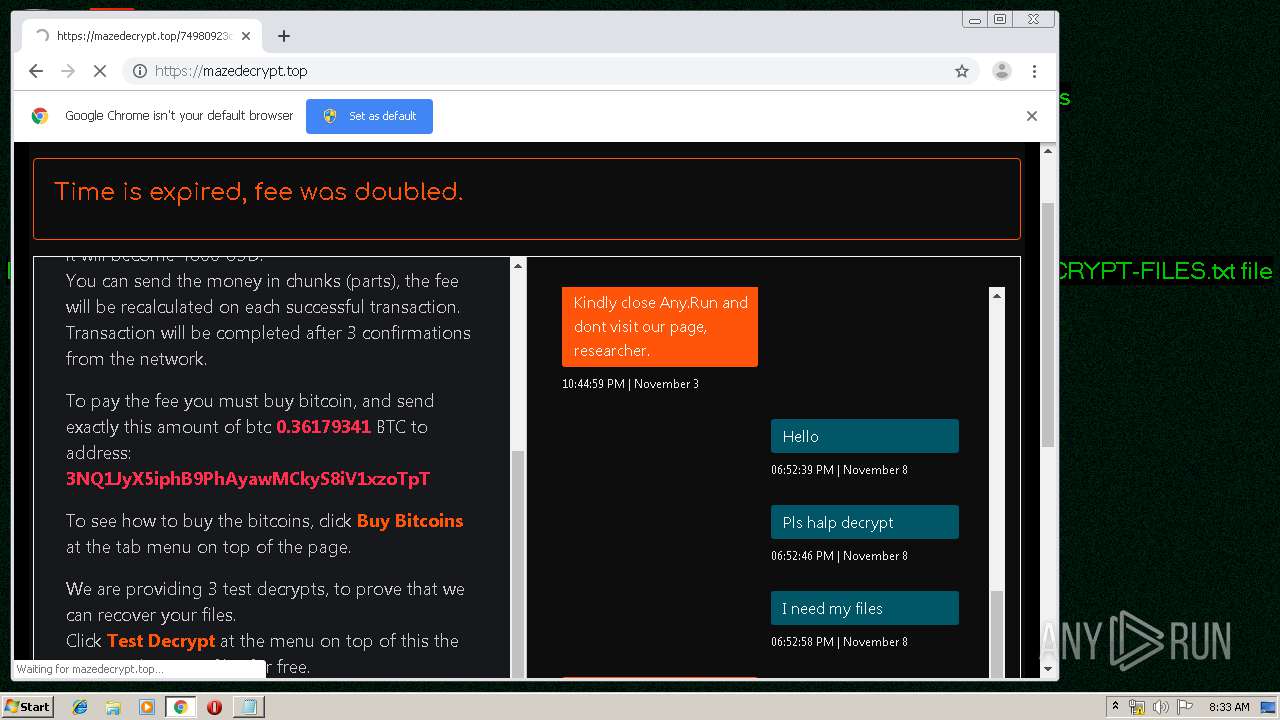This screenshot has height=720, width=1280.
Task: Click the chat panel scroll up arrow
Action: pos(996,295)
